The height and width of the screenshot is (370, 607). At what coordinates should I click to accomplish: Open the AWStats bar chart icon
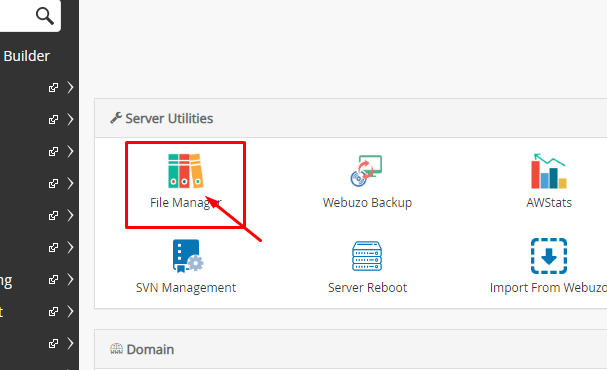pyautogui.click(x=549, y=171)
